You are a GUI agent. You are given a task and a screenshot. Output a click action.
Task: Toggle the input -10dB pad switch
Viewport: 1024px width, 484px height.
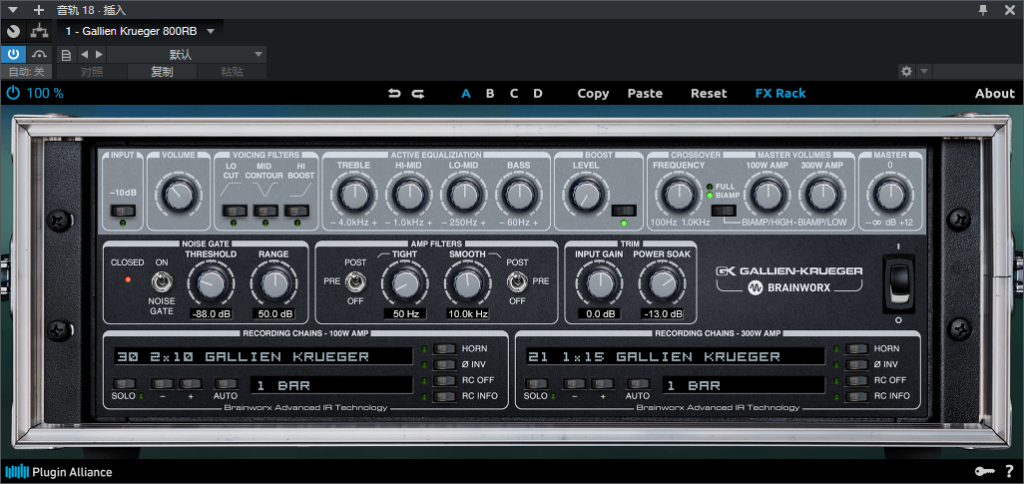click(123, 210)
